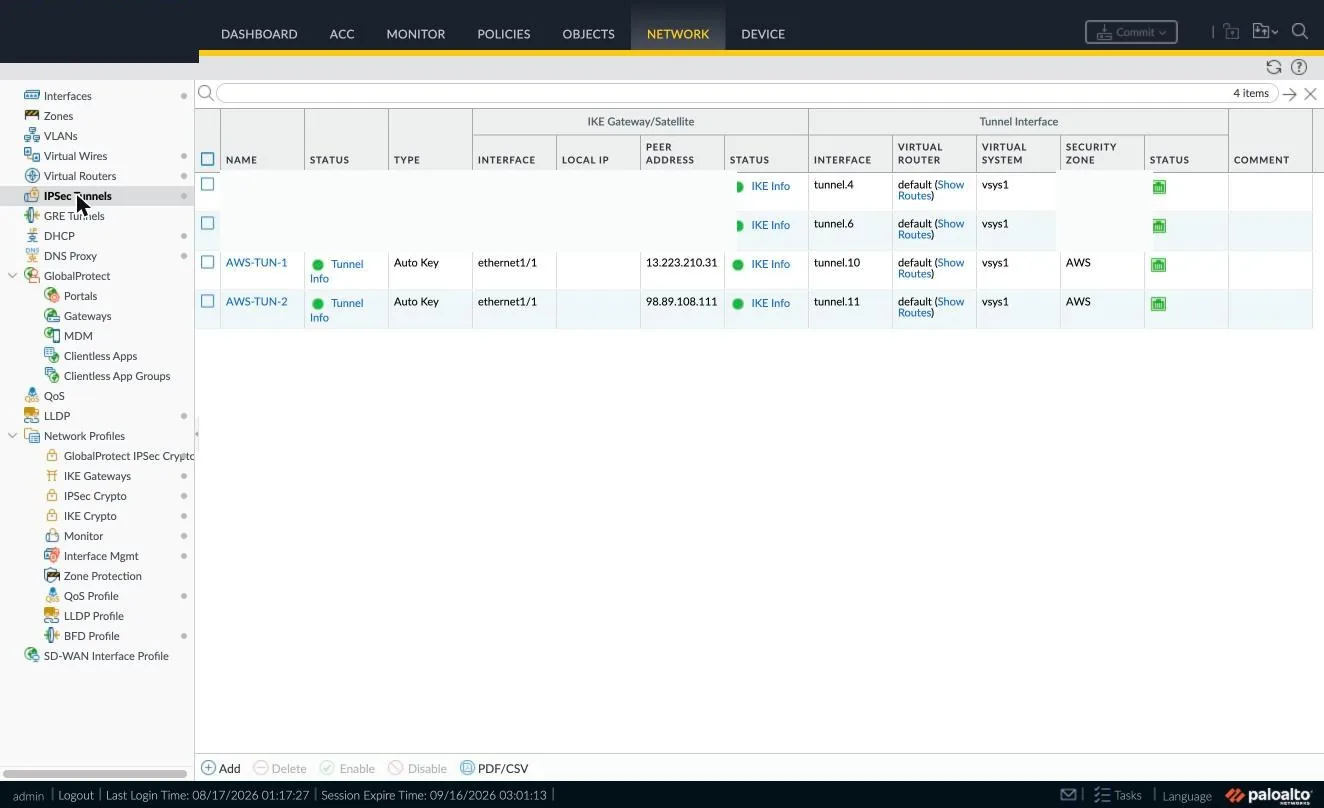Click the Logout link
Image resolution: width=1324 pixels, height=808 pixels.
[76, 795]
